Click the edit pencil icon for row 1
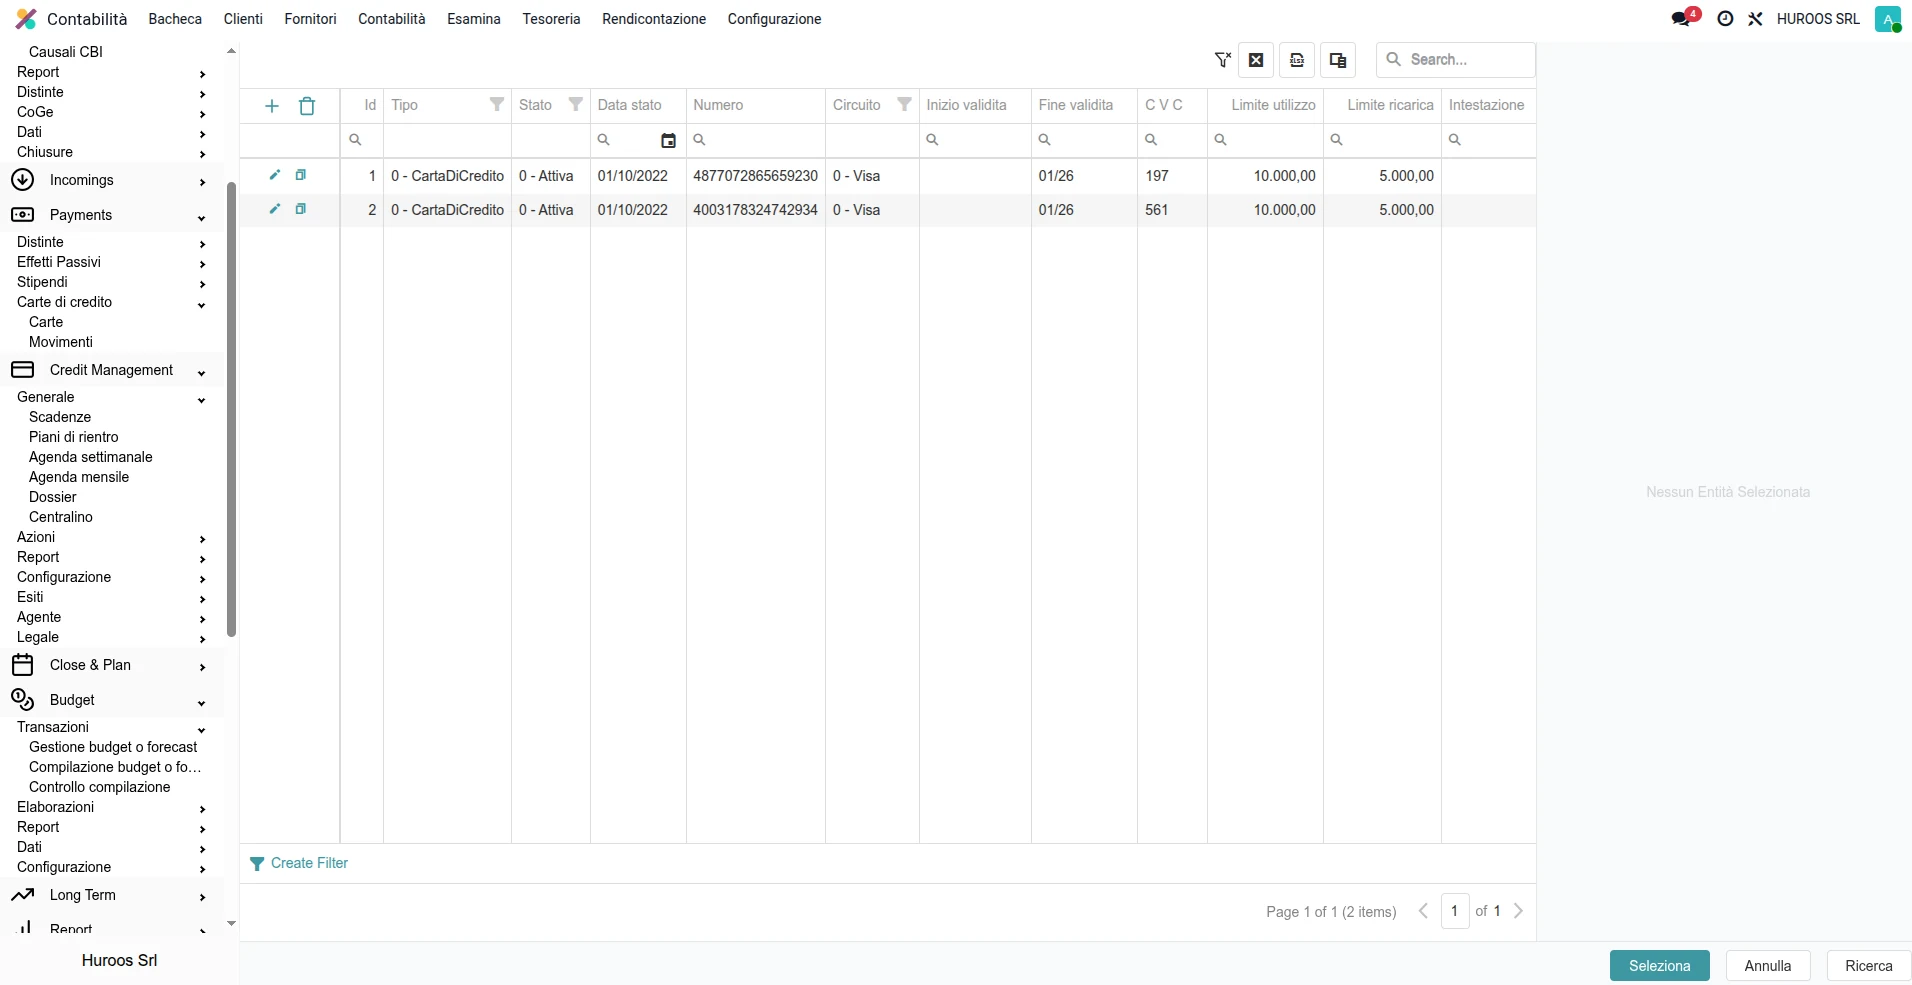The height and width of the screenshot is (985, 1912). tap(274, 175)
